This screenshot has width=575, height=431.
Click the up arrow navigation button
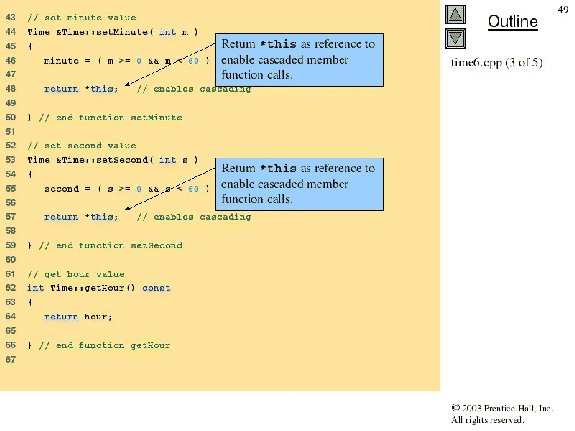click(x=455, y=15)
